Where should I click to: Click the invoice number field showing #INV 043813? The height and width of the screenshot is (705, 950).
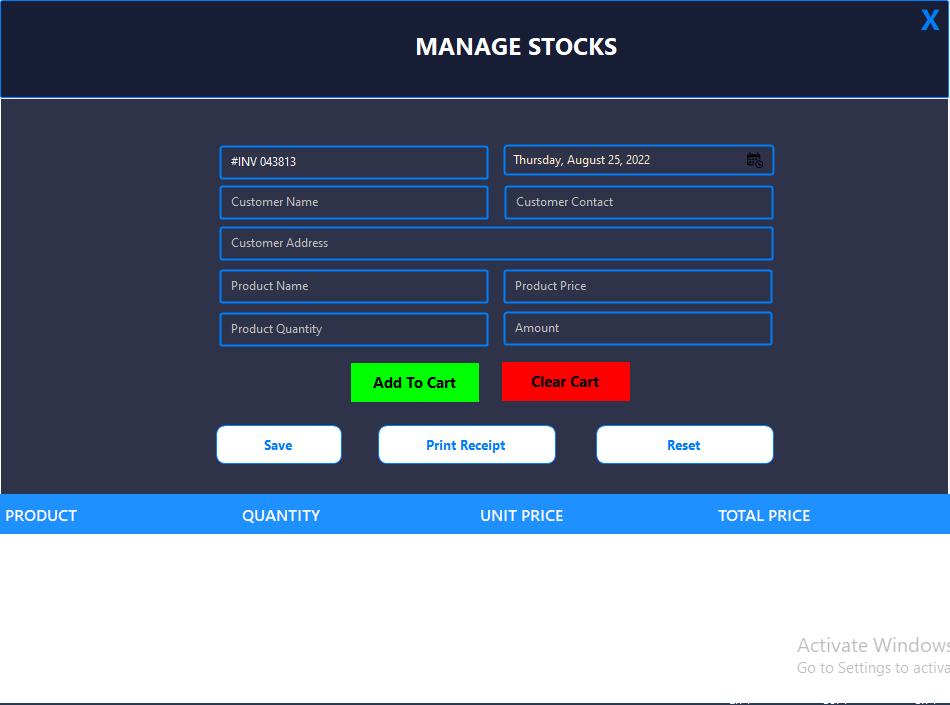click(353, 162)
